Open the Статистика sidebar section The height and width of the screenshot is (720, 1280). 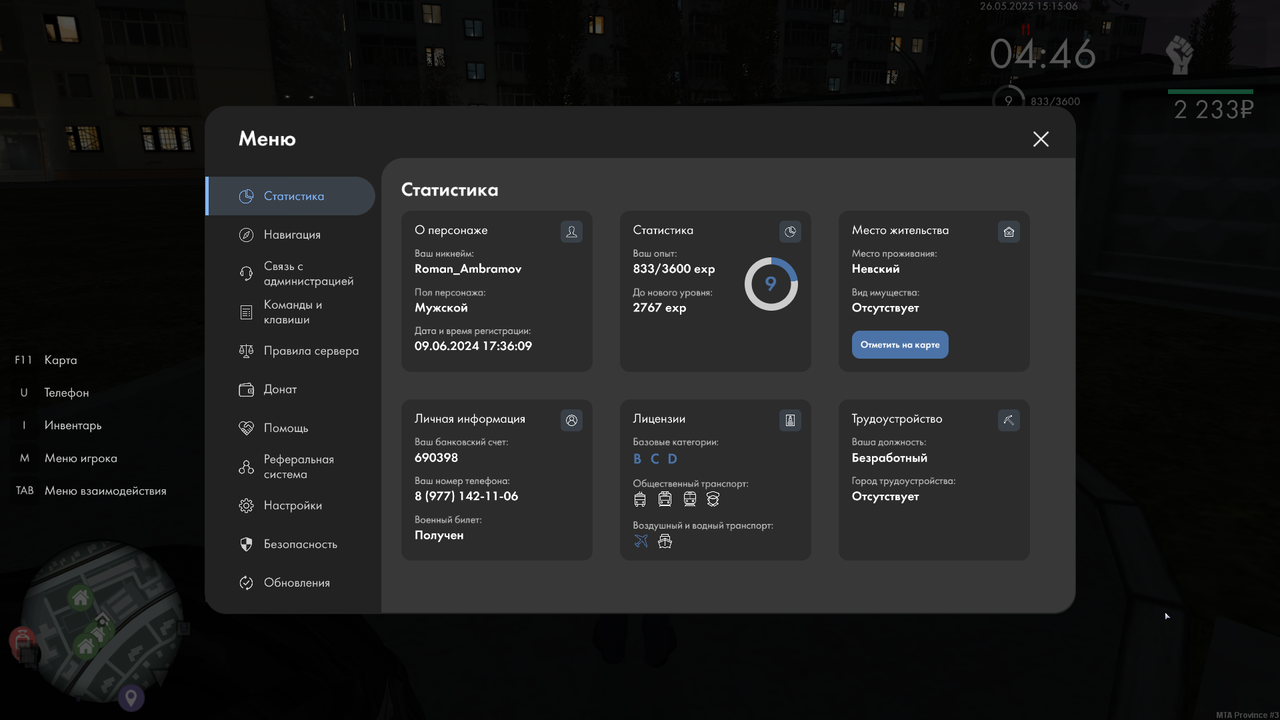[x=290, y=196]
